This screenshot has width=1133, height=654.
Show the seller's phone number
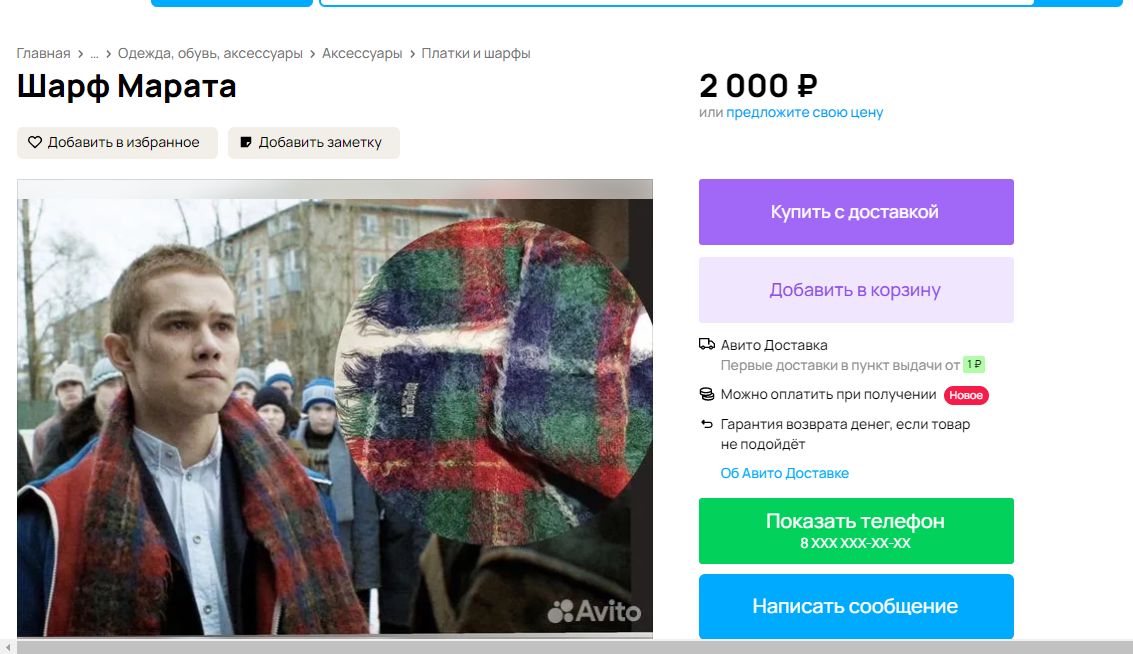pyautogui.click(x=856, y=531)
